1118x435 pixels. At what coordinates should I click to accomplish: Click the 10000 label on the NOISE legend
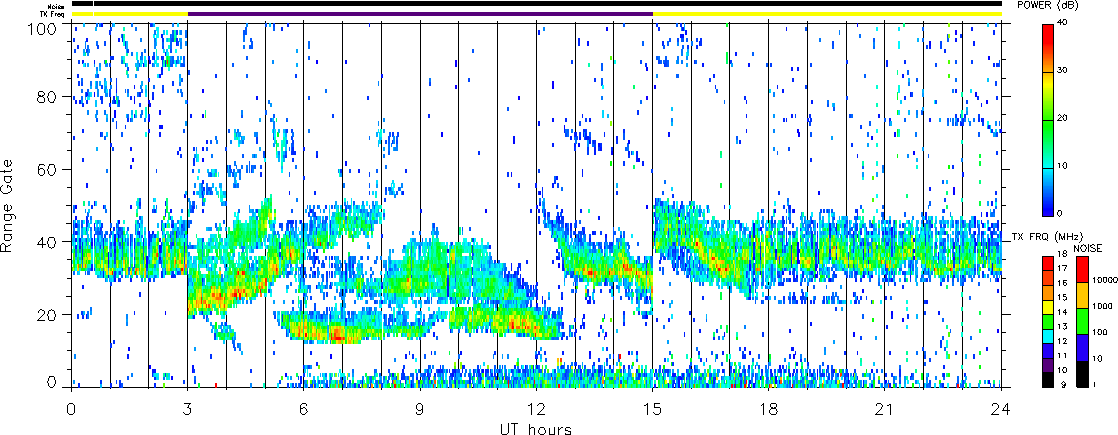tap(1105, 280)
